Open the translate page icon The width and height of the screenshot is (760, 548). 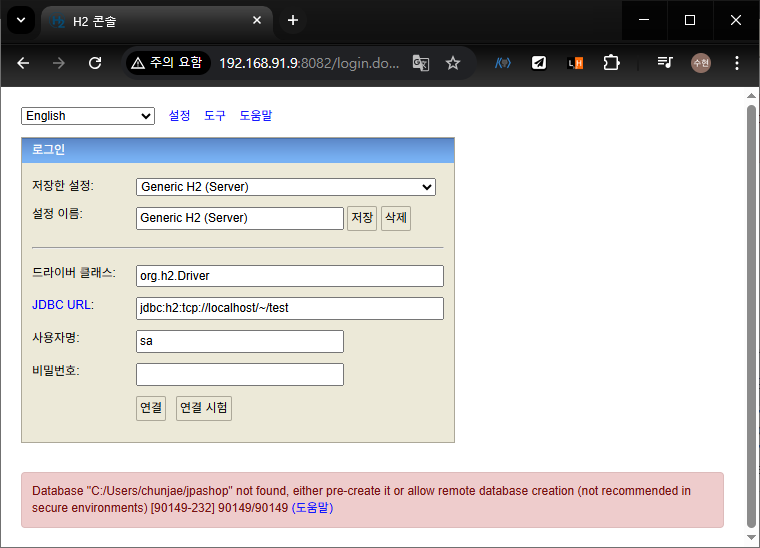(x=421, y=63)
